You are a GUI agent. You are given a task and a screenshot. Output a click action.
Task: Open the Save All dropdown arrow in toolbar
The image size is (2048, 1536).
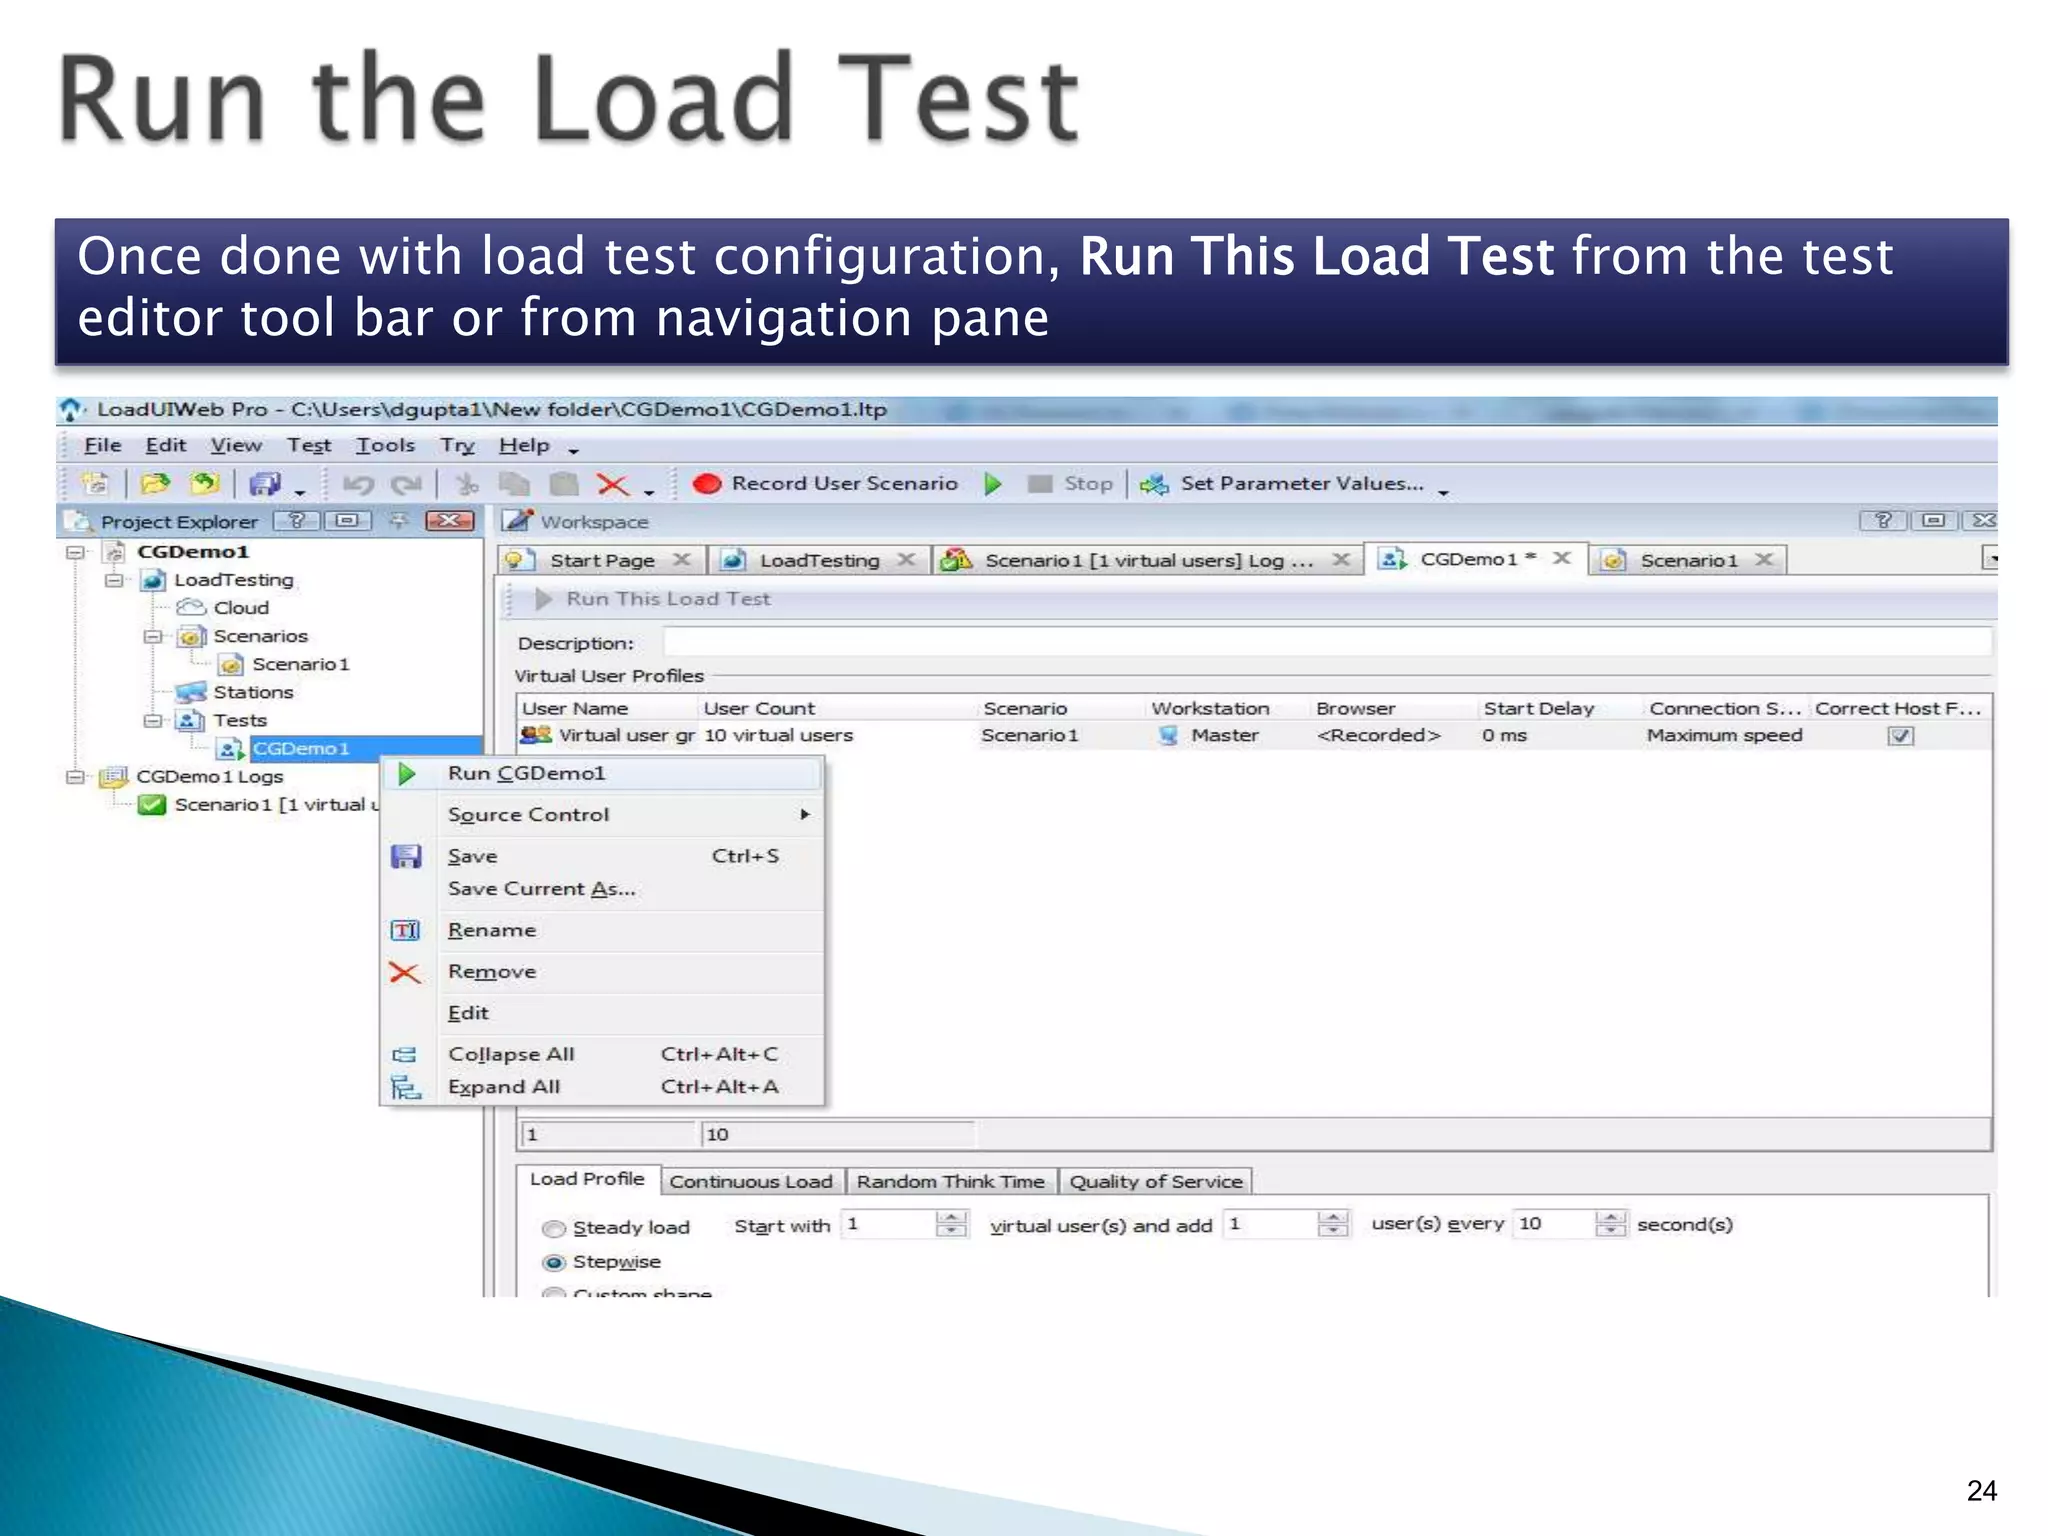click(x=299, y=492)
